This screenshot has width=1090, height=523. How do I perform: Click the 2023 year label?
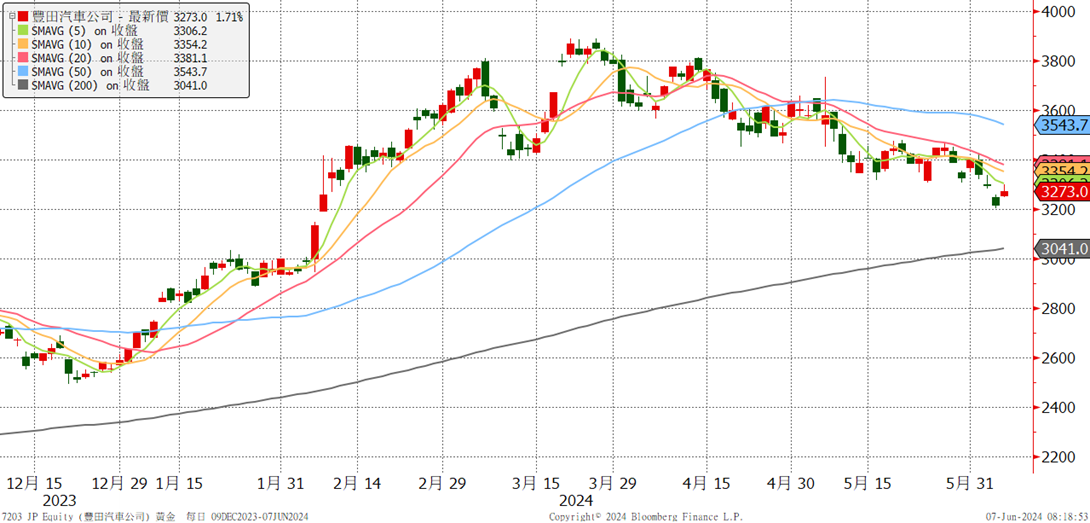click(x=61, y=501)
